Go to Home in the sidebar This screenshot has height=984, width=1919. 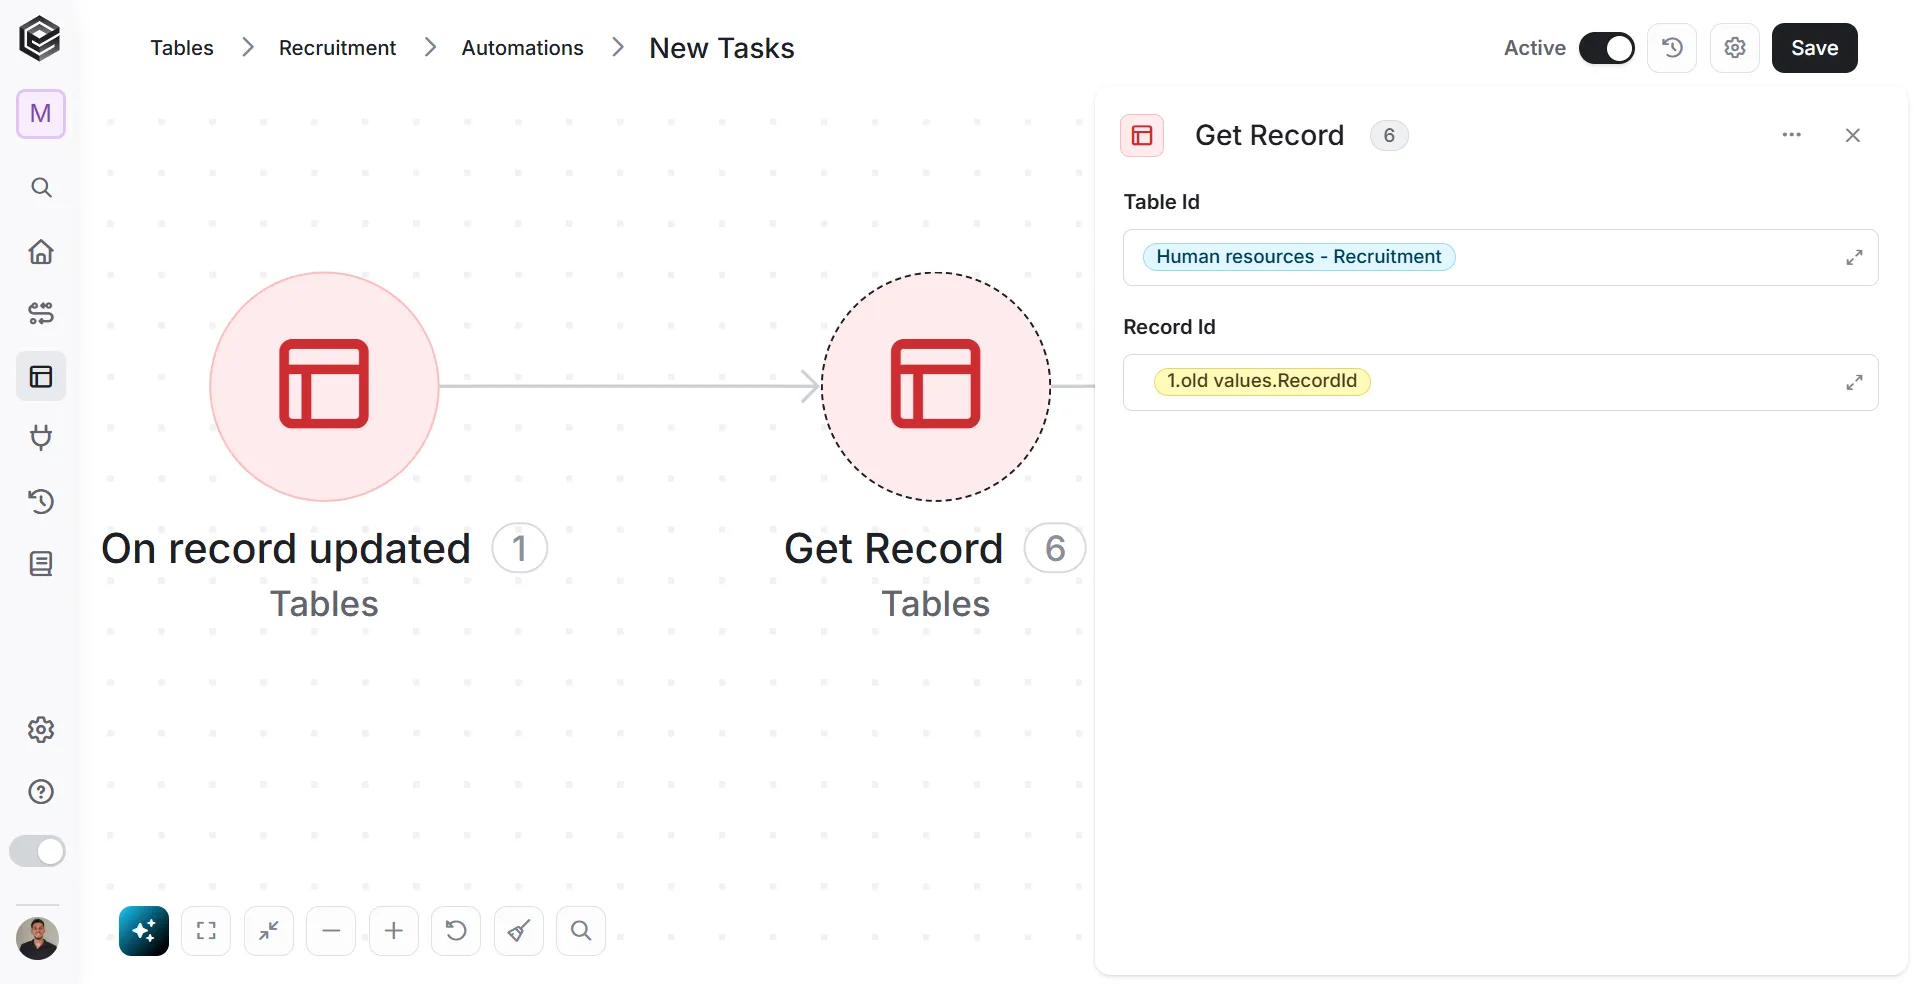41,251
